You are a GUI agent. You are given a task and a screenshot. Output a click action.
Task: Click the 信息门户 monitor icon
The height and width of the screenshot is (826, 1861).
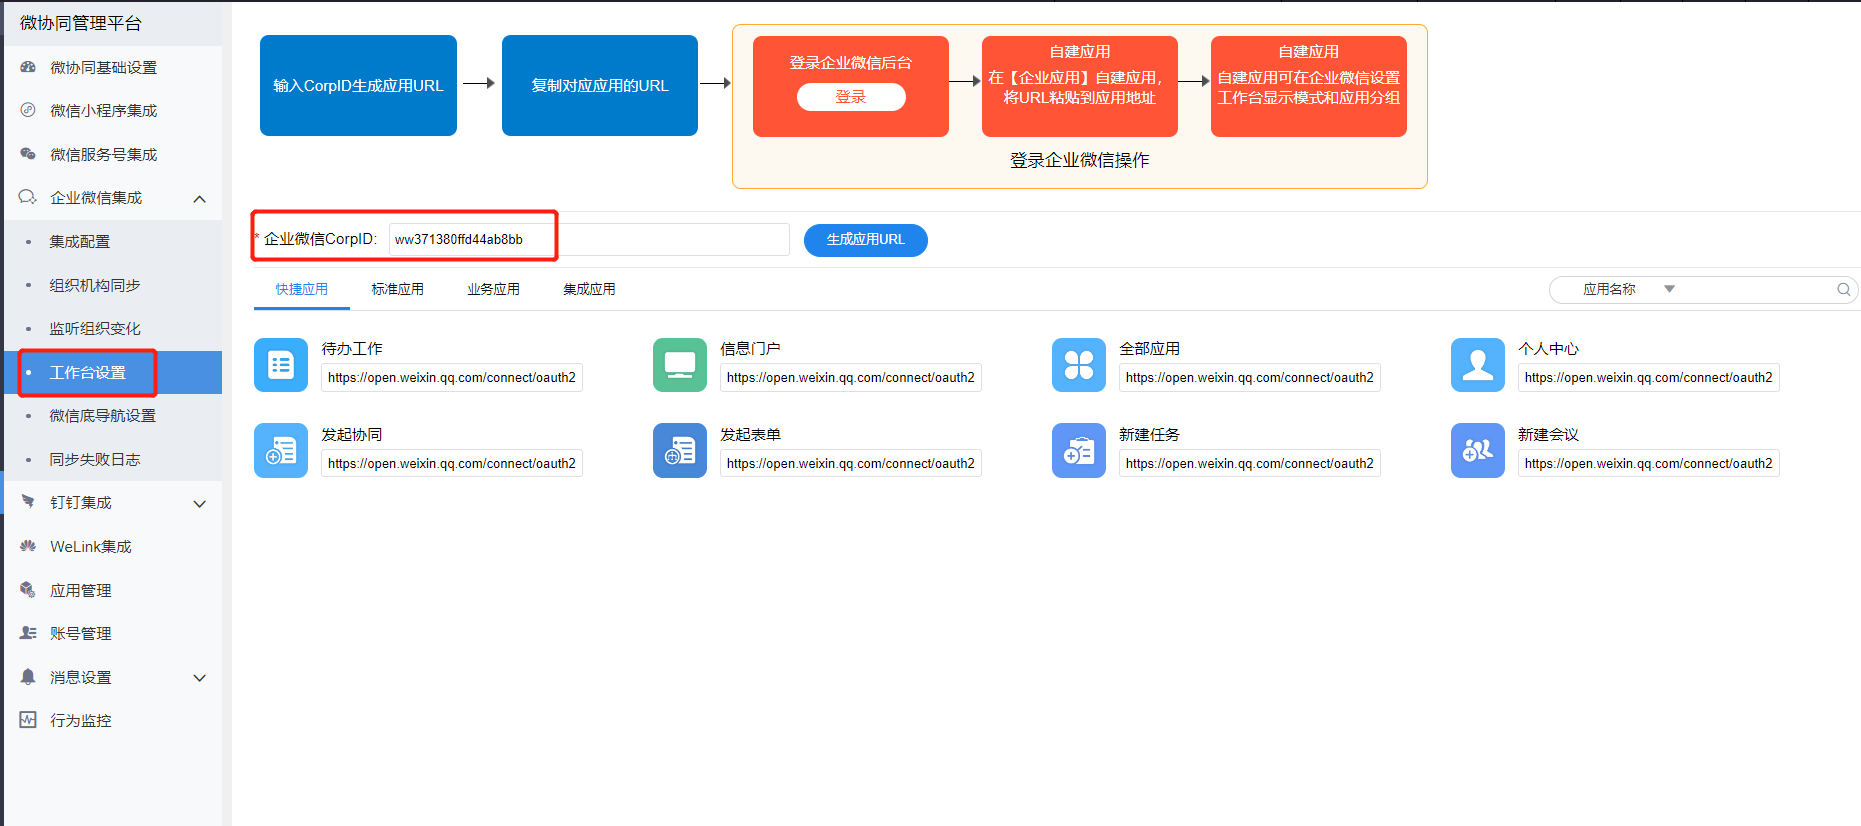[680, 365]
